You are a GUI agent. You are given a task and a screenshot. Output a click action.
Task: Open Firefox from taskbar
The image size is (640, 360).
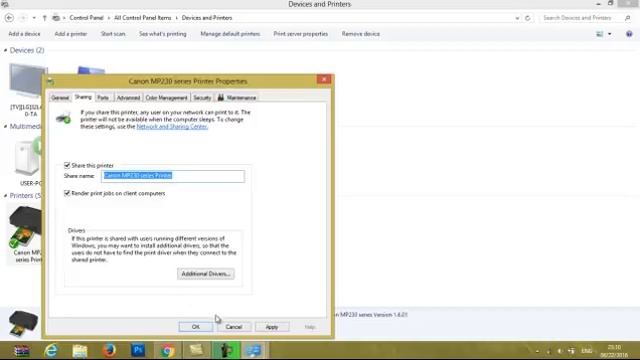point(109,351)
